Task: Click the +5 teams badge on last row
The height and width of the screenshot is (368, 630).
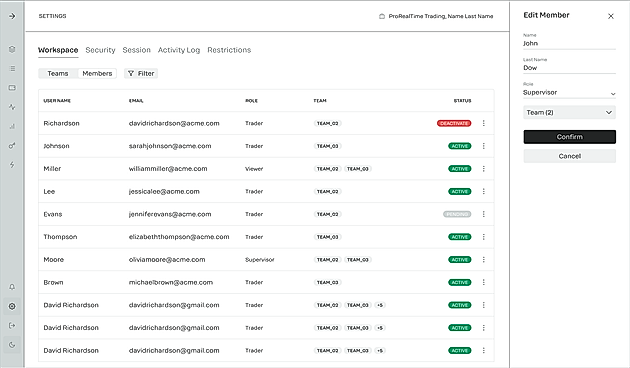Action: pyautogui.click(x=380, y=350)
